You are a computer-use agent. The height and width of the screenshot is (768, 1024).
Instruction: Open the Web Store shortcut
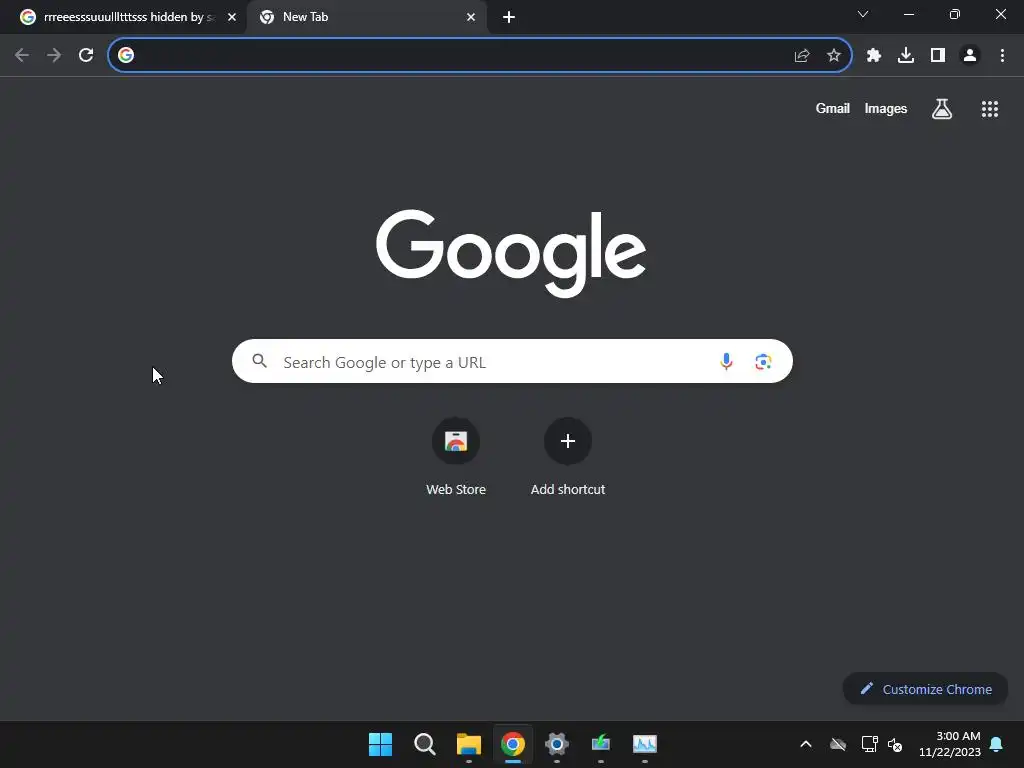tap(456, 457)
